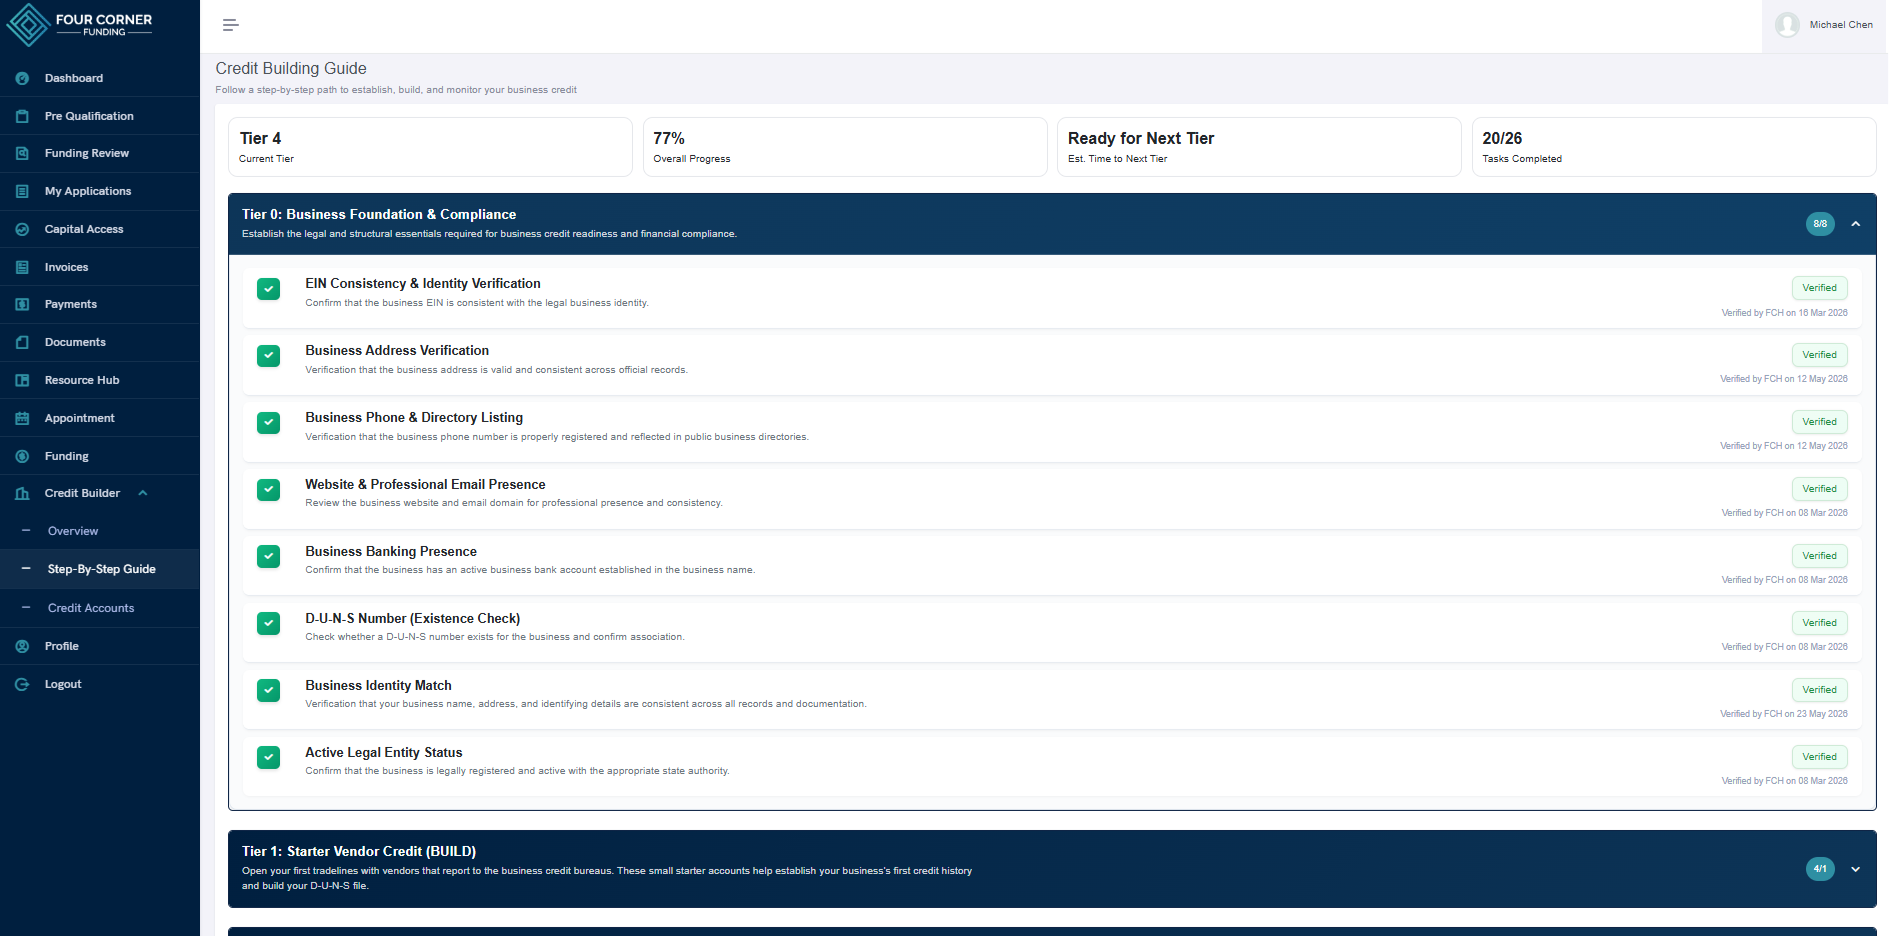Select Step-By-Step Guide menu item
This screenshot has height=936, width=1889.
[100, 569]
